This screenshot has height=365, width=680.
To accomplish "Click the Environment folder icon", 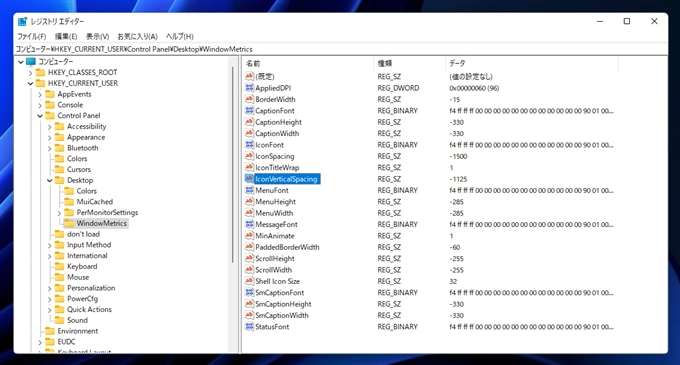I will click(50, 331).
